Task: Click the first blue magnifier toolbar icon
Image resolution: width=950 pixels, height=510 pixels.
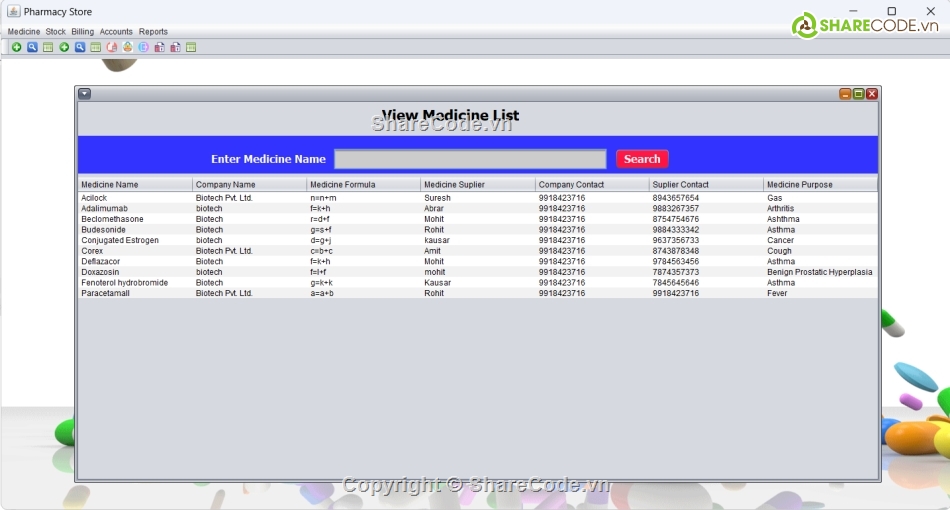Action: click(x=32, y=47)
